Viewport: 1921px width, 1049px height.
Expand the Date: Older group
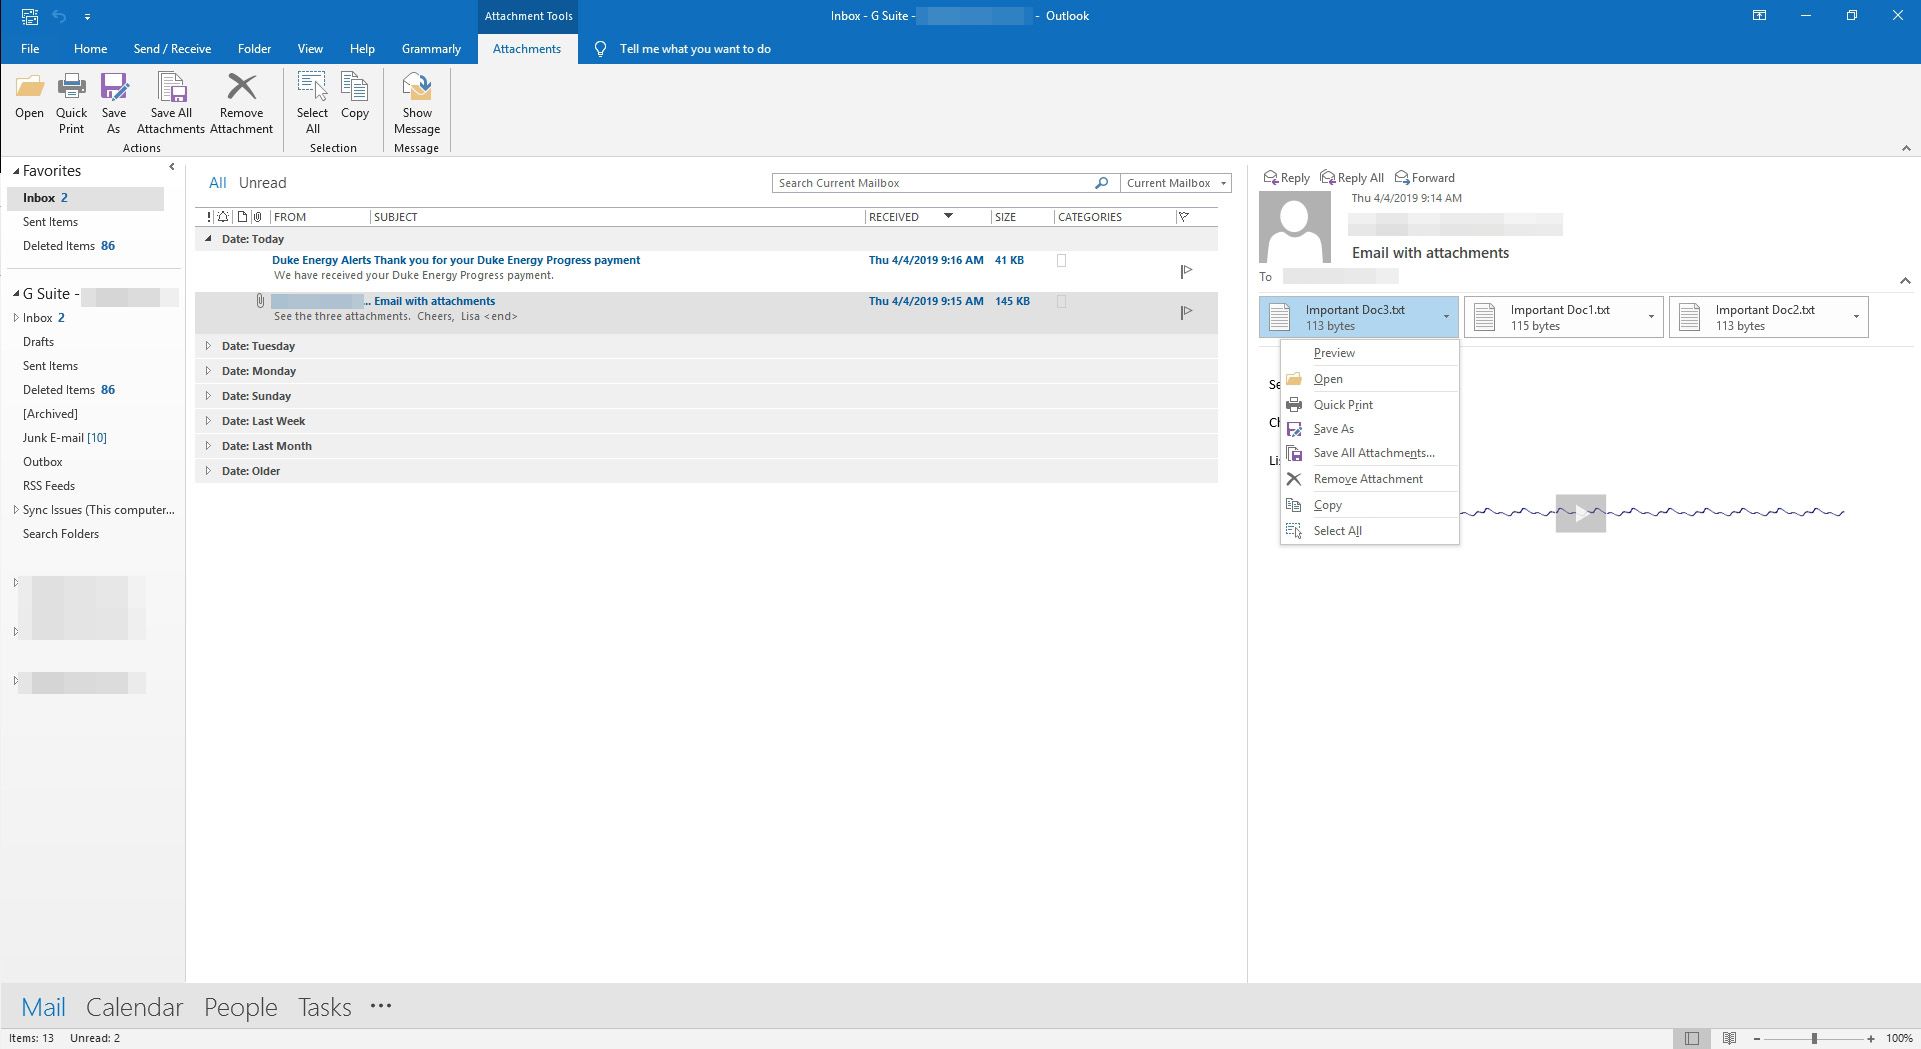tap(208, 471)
